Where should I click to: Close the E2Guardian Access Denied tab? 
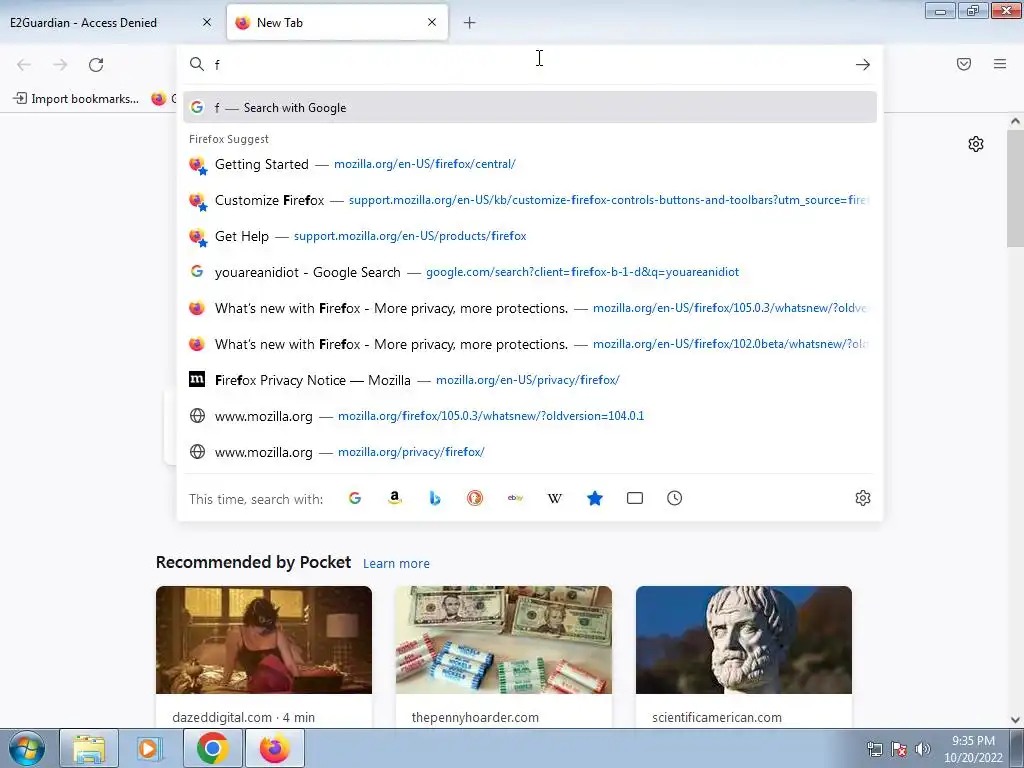click(207, 22)
